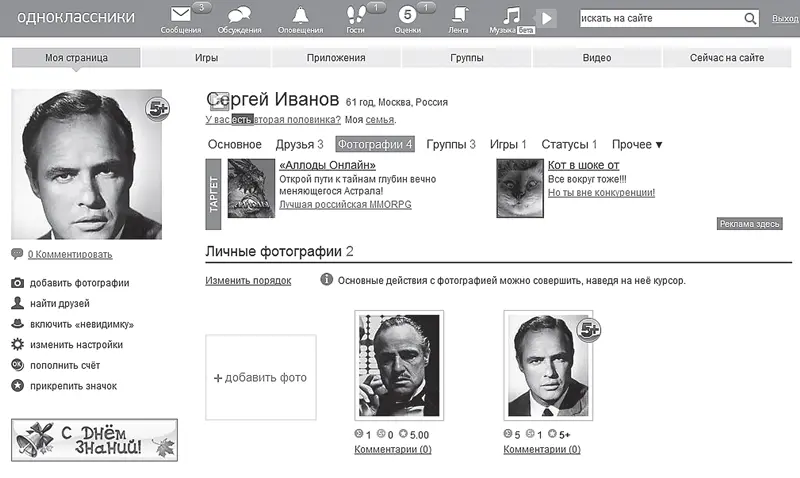Click the cat ad thumbnail
The height and width of the screenshot is (478, 800).
520,188
